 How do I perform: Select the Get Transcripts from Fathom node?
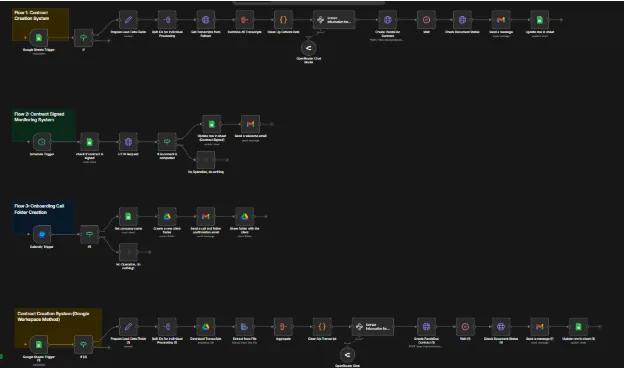coord(205,20)
